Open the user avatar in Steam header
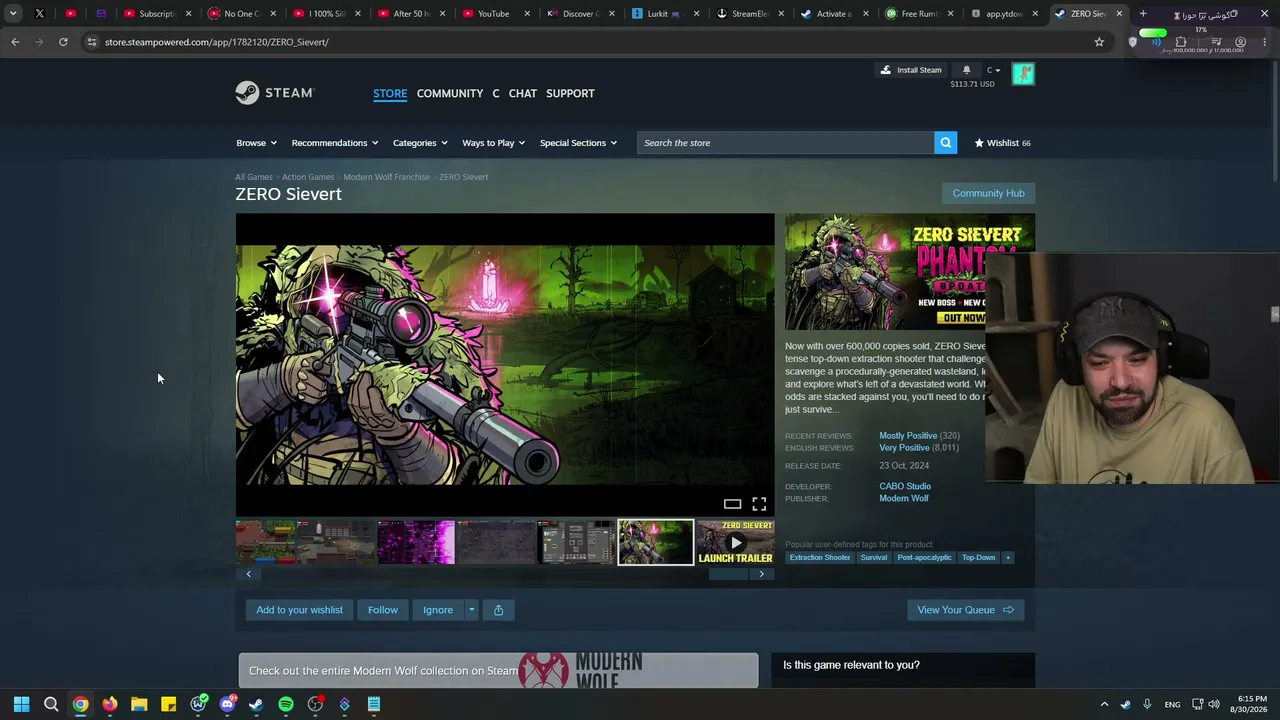The width and height of the screenshot is (1280, 720). (1023, 74)
